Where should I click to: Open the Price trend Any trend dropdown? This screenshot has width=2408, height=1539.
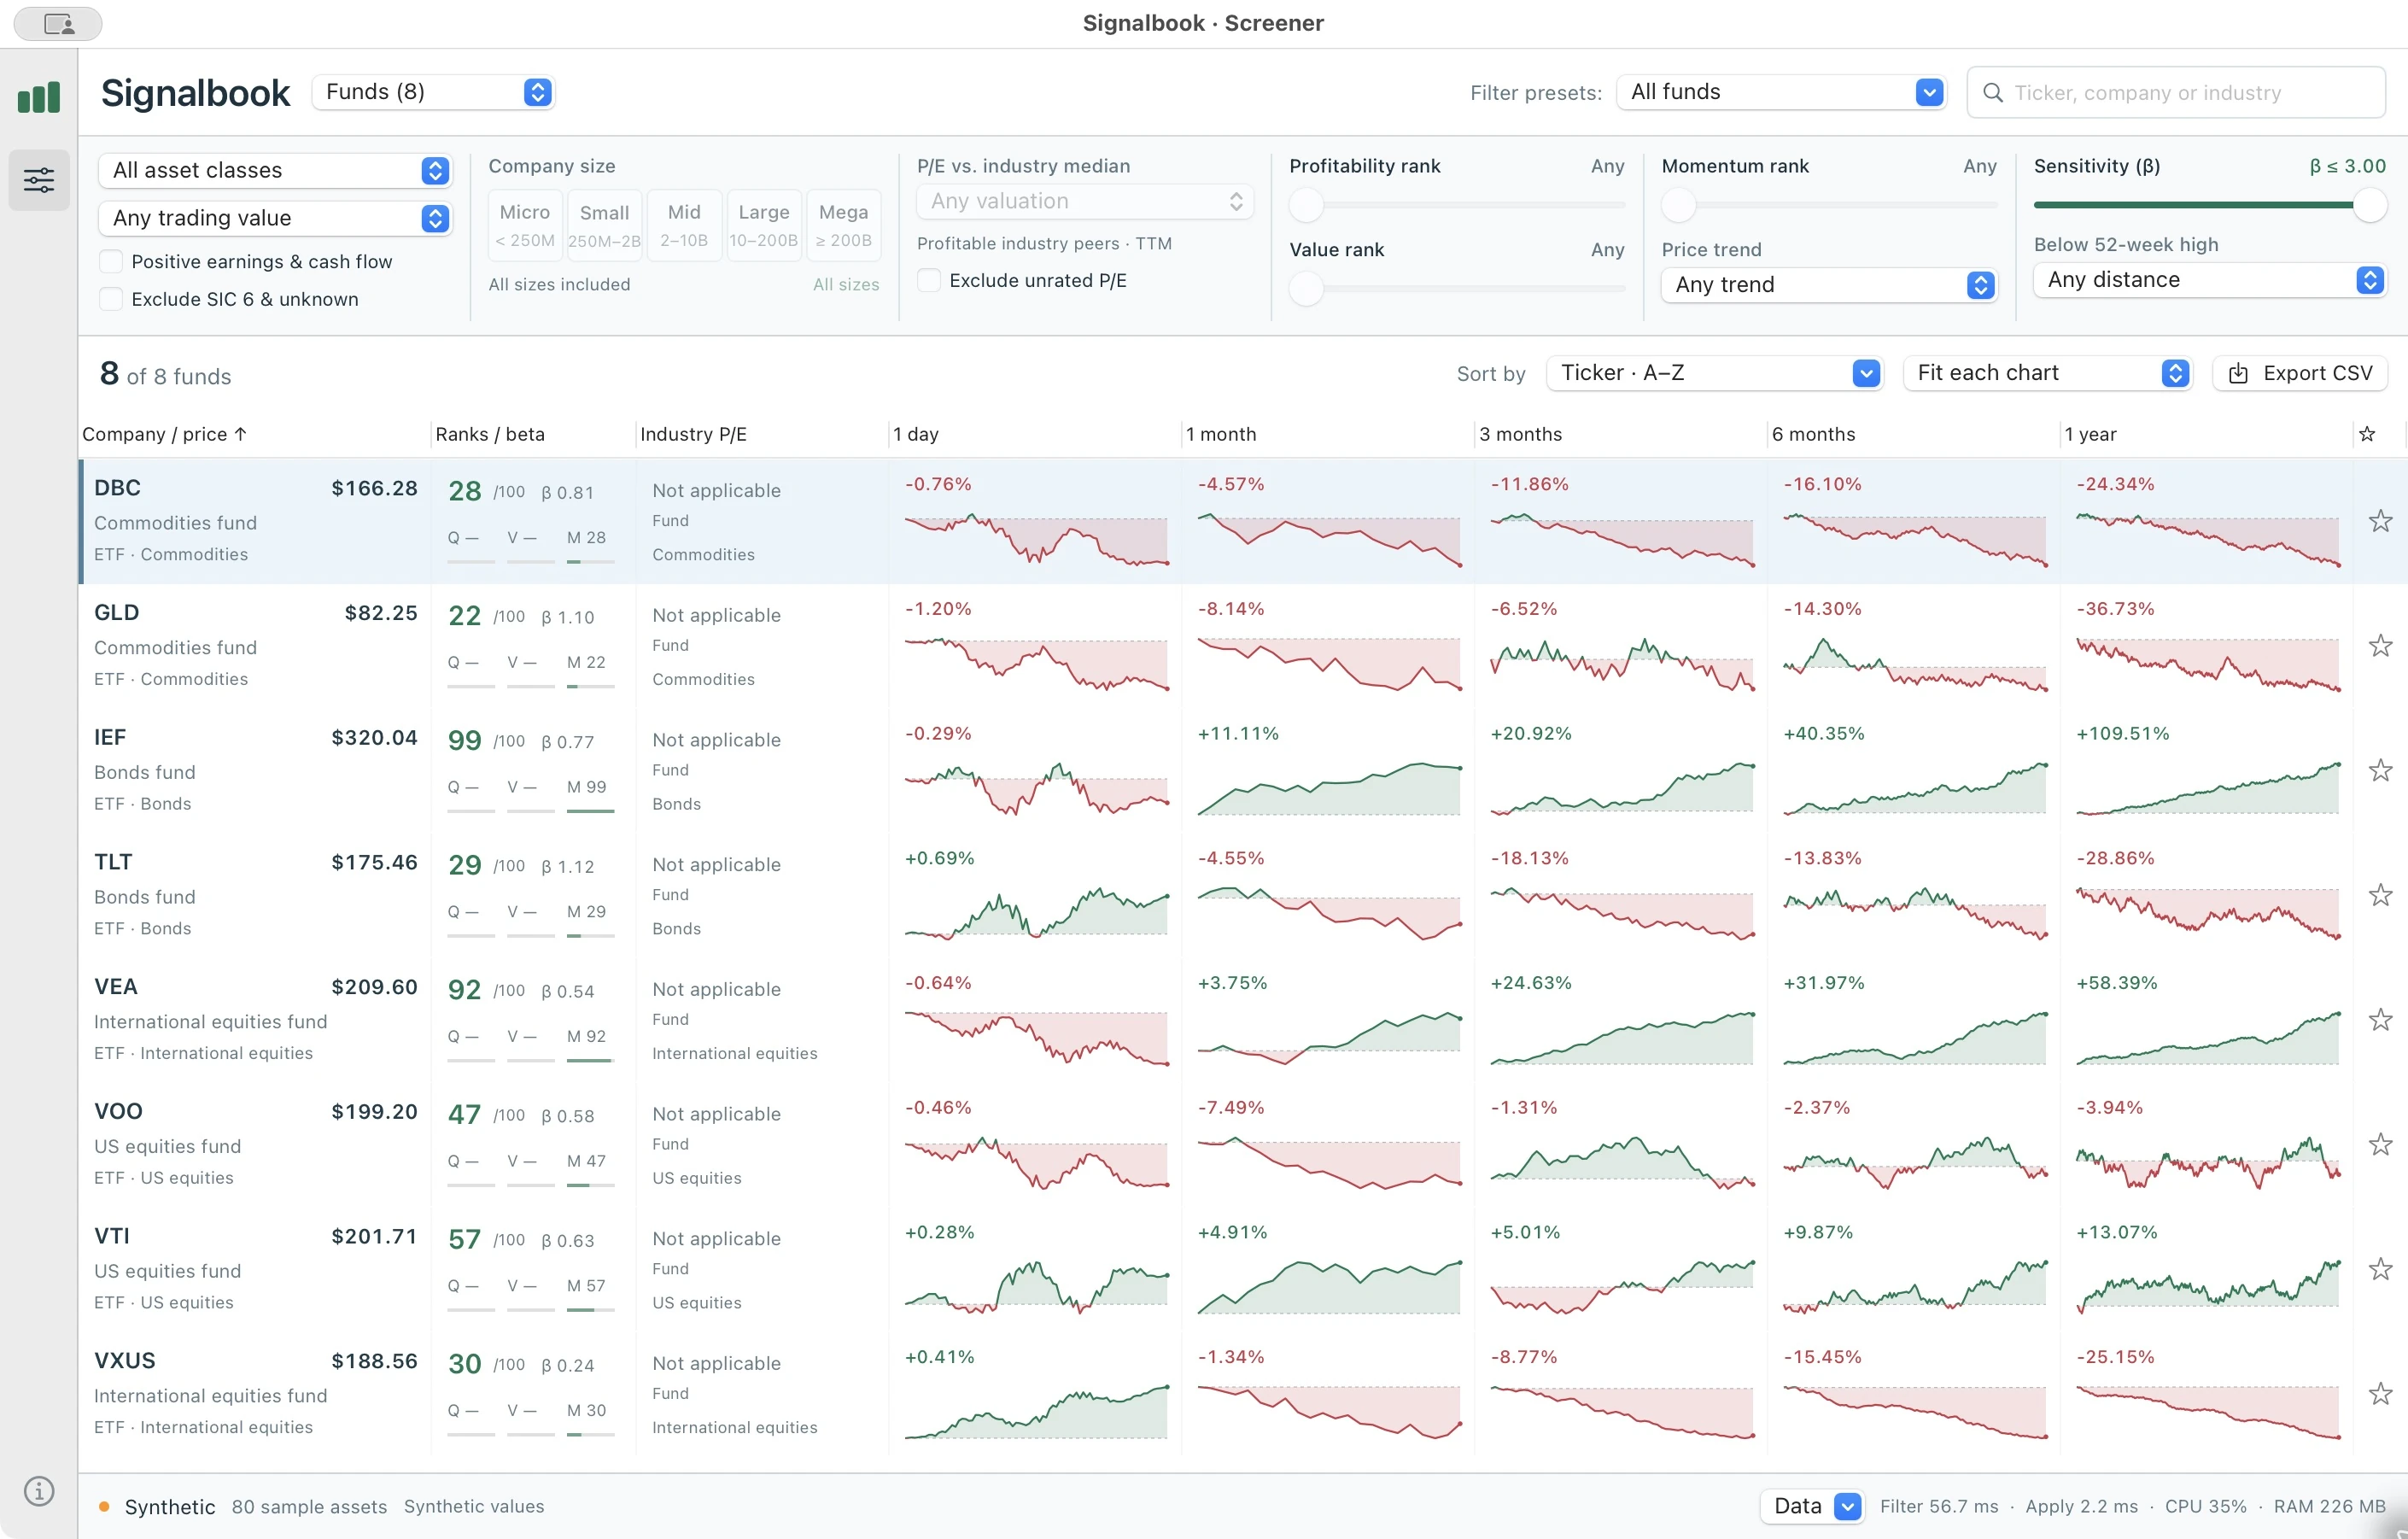1829,285
